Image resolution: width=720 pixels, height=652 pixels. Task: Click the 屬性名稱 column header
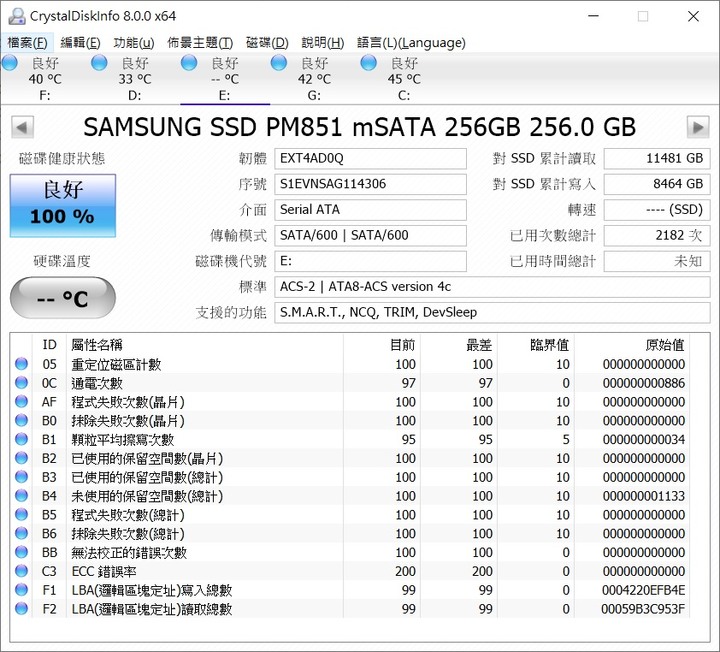point(97,345)
